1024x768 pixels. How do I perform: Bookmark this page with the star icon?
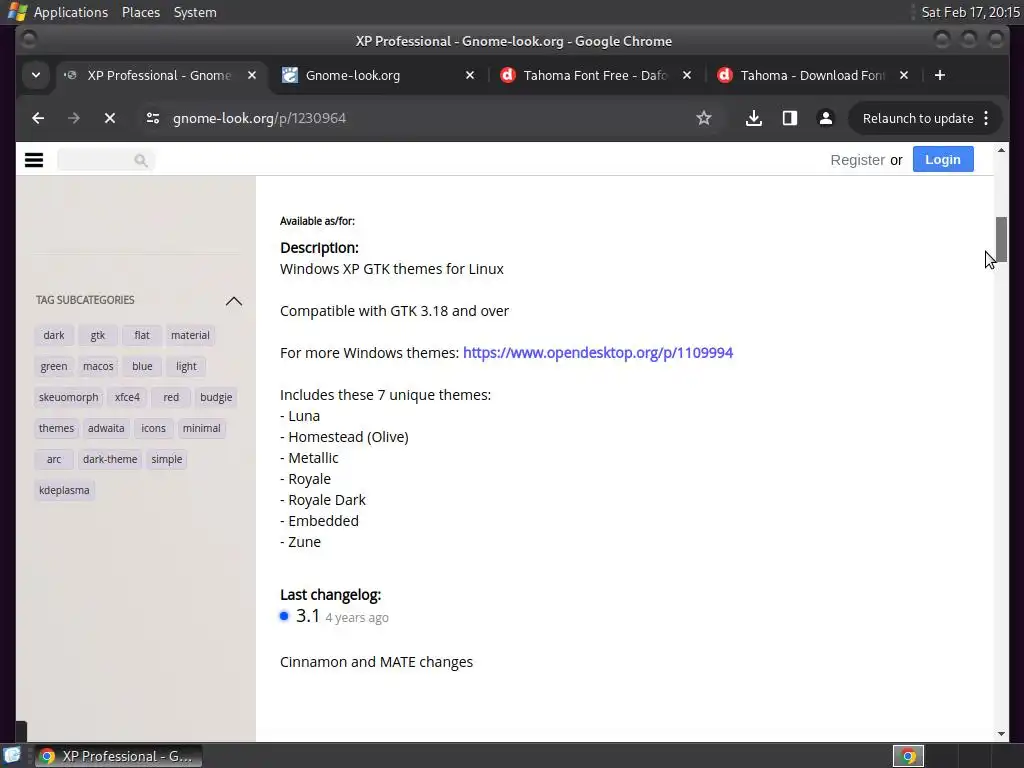tap(703, 118)
